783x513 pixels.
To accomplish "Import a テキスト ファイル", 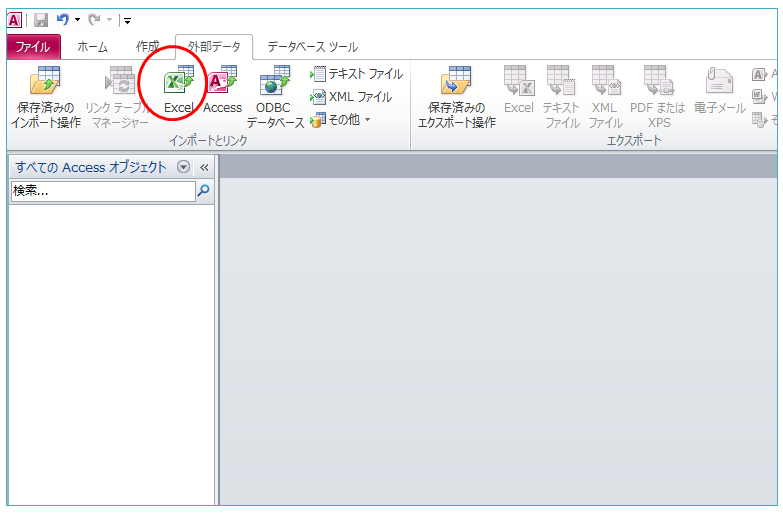I will (357, 74).
